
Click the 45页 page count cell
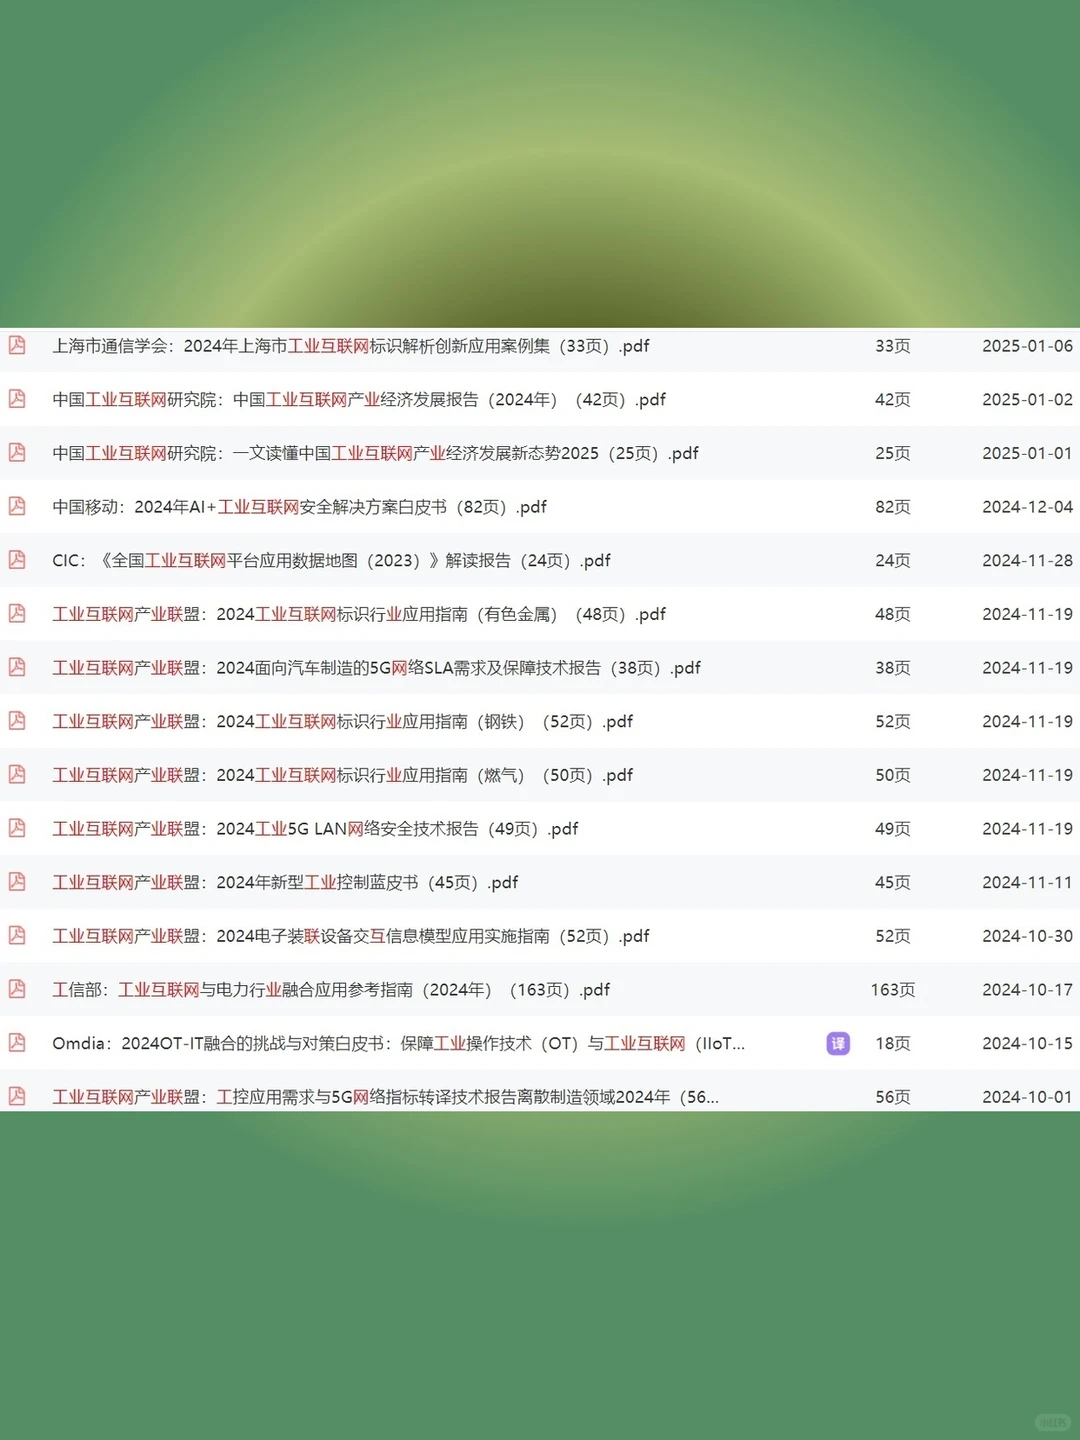coord(893,883)
